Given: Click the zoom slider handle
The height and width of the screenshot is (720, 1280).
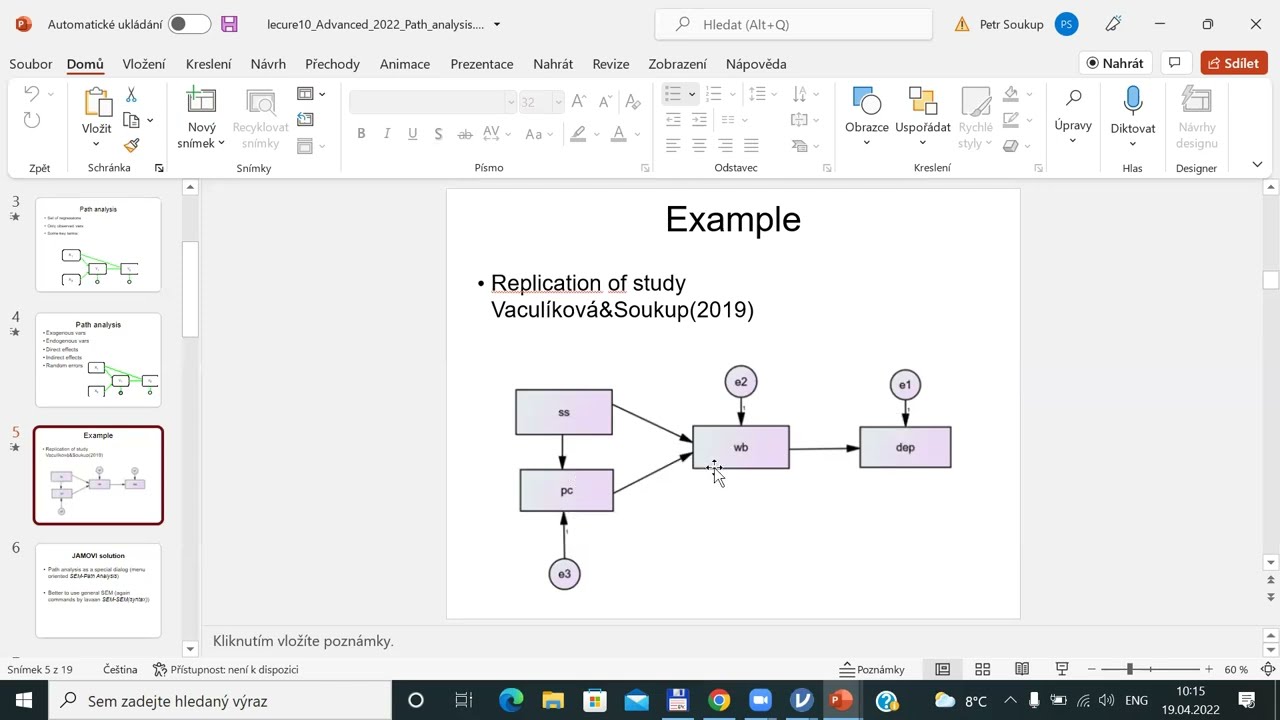Looking at the screenshot, I should 1130,669.
